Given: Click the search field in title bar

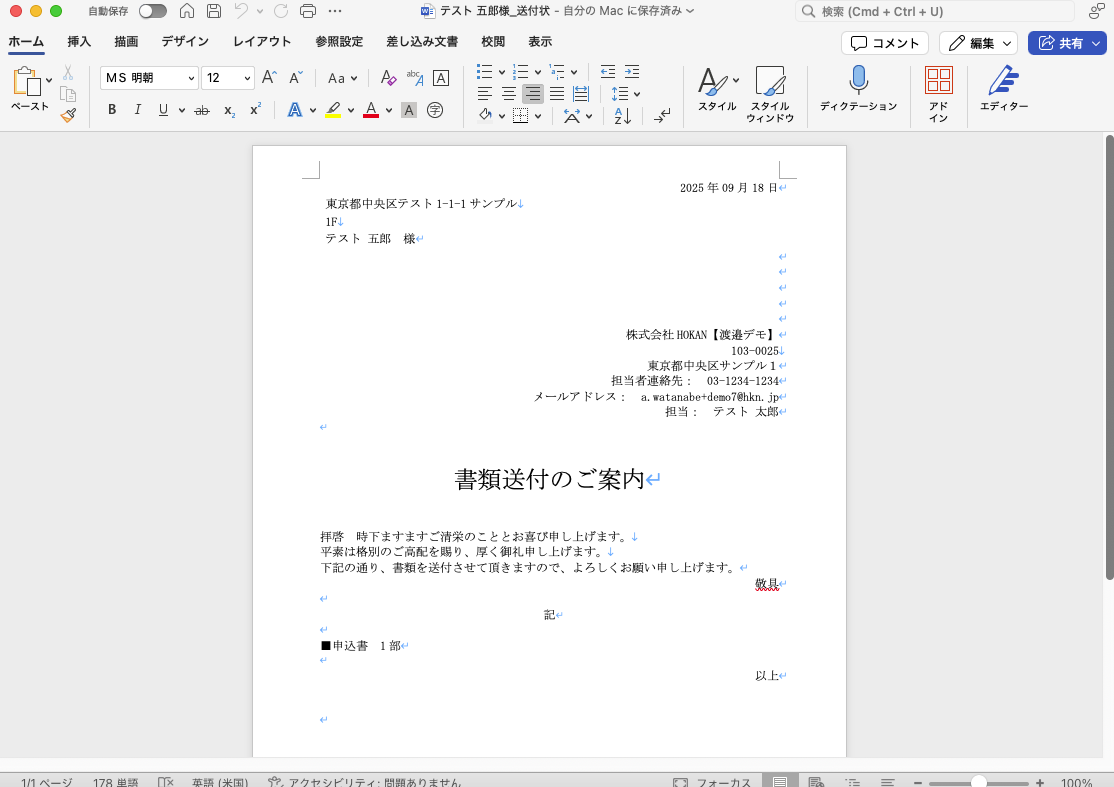Looking at the screenshot, I should [x=934, y=12].
